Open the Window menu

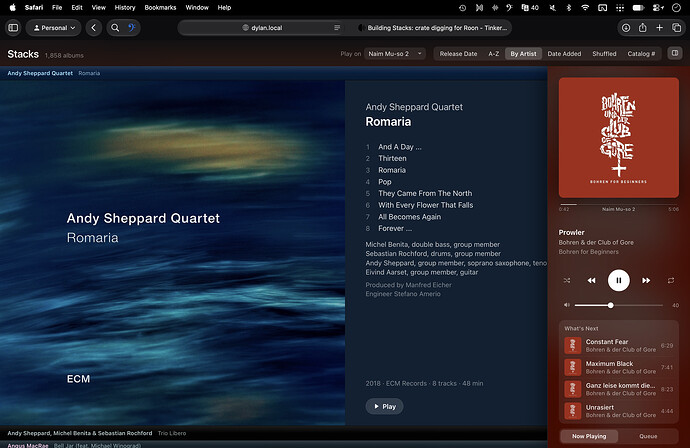pyautogui.click(x=197, y=7)
